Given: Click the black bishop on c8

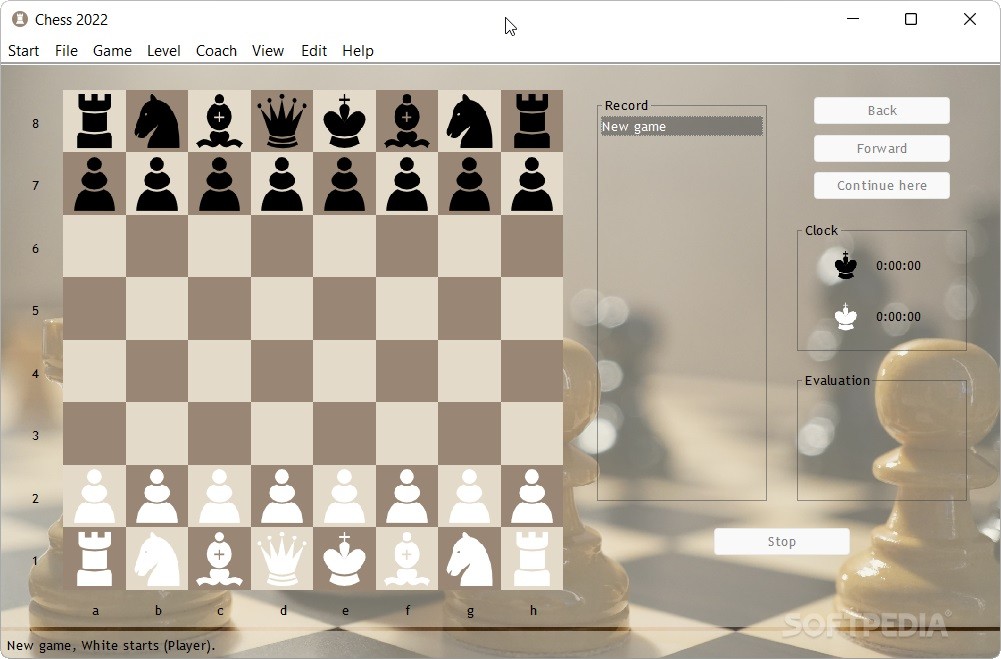Looking at the screenshot, I should click(x=219, y=121).
